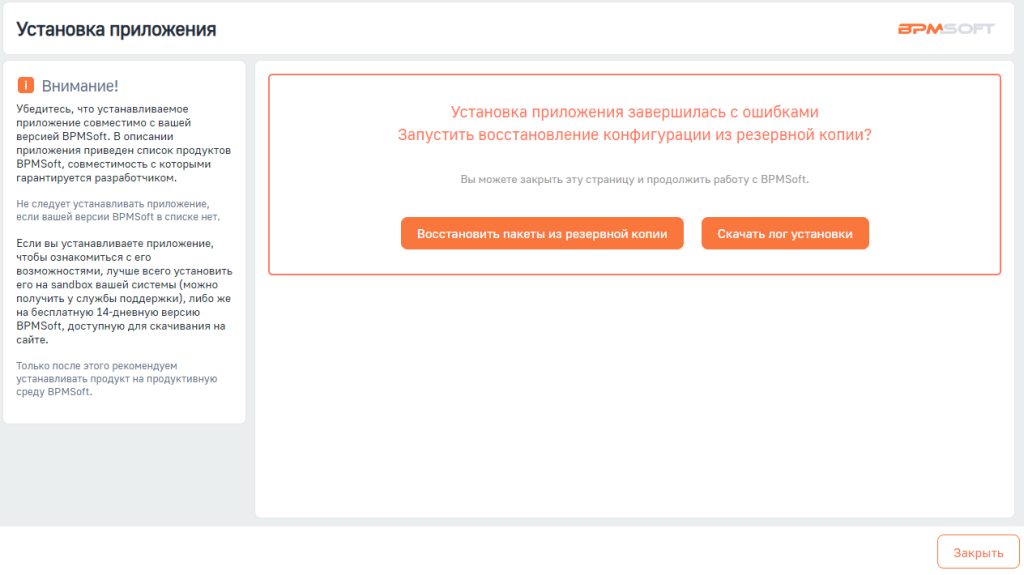Click the BPMSoft logo
The image size is (1024, 575).
(946, 29)
